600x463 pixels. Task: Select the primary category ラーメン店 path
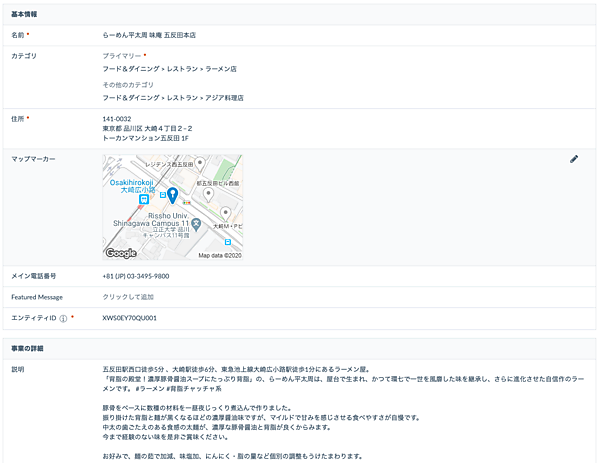click(x=169, y=69)
